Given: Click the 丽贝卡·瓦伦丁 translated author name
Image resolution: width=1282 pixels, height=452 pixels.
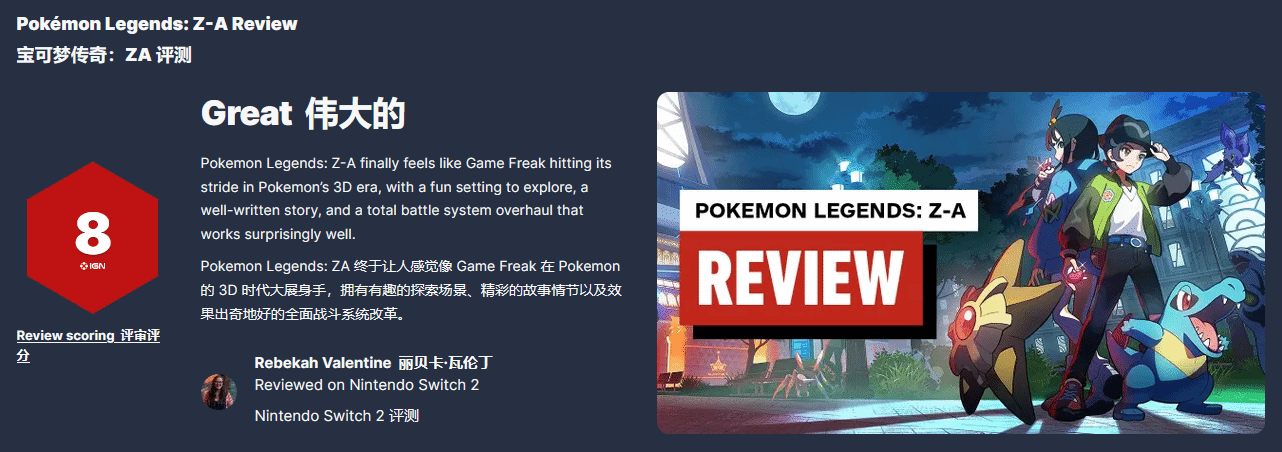Looking at the screenshot, I should coord(445,362).
